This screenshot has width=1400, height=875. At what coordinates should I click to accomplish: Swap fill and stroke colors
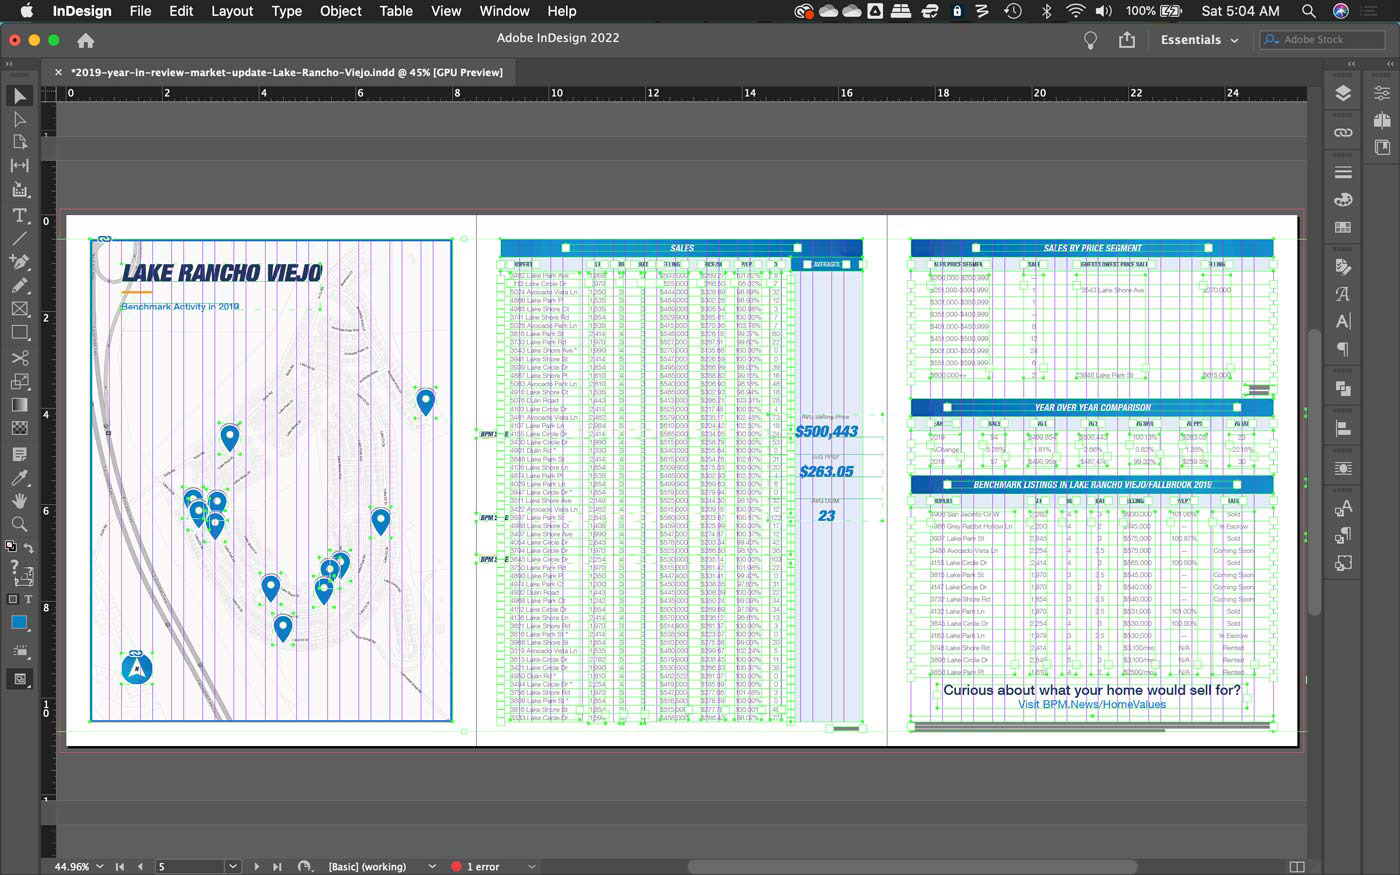tap(28, 547)
